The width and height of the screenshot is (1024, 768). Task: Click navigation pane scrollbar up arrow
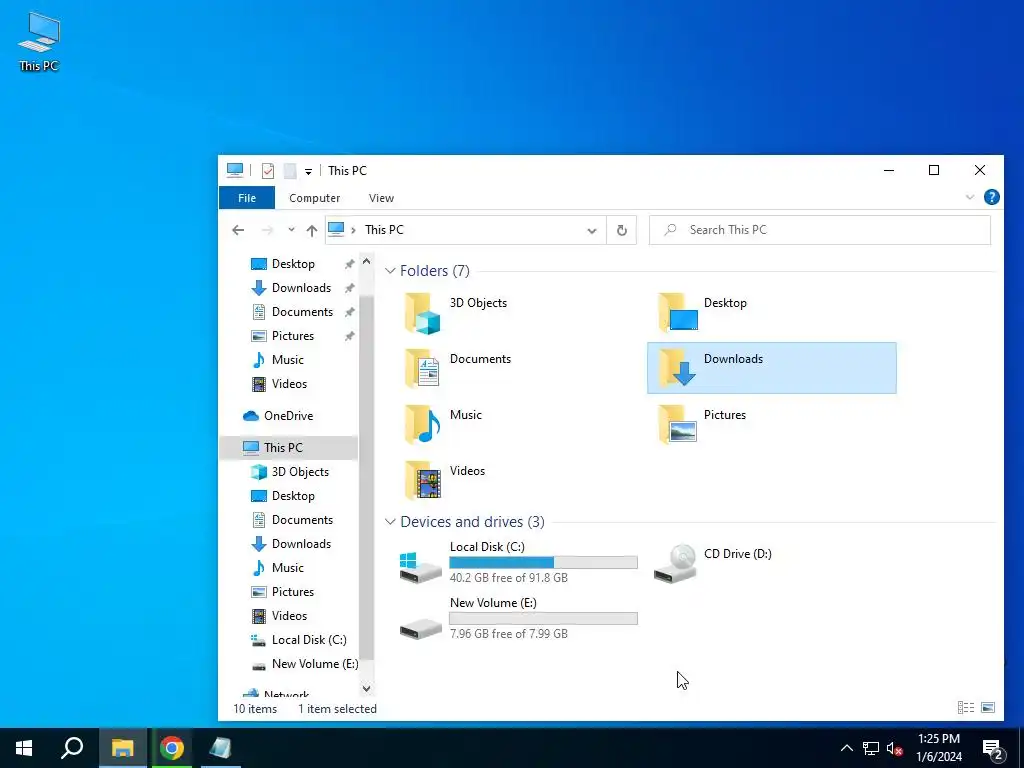coord(366,261)
